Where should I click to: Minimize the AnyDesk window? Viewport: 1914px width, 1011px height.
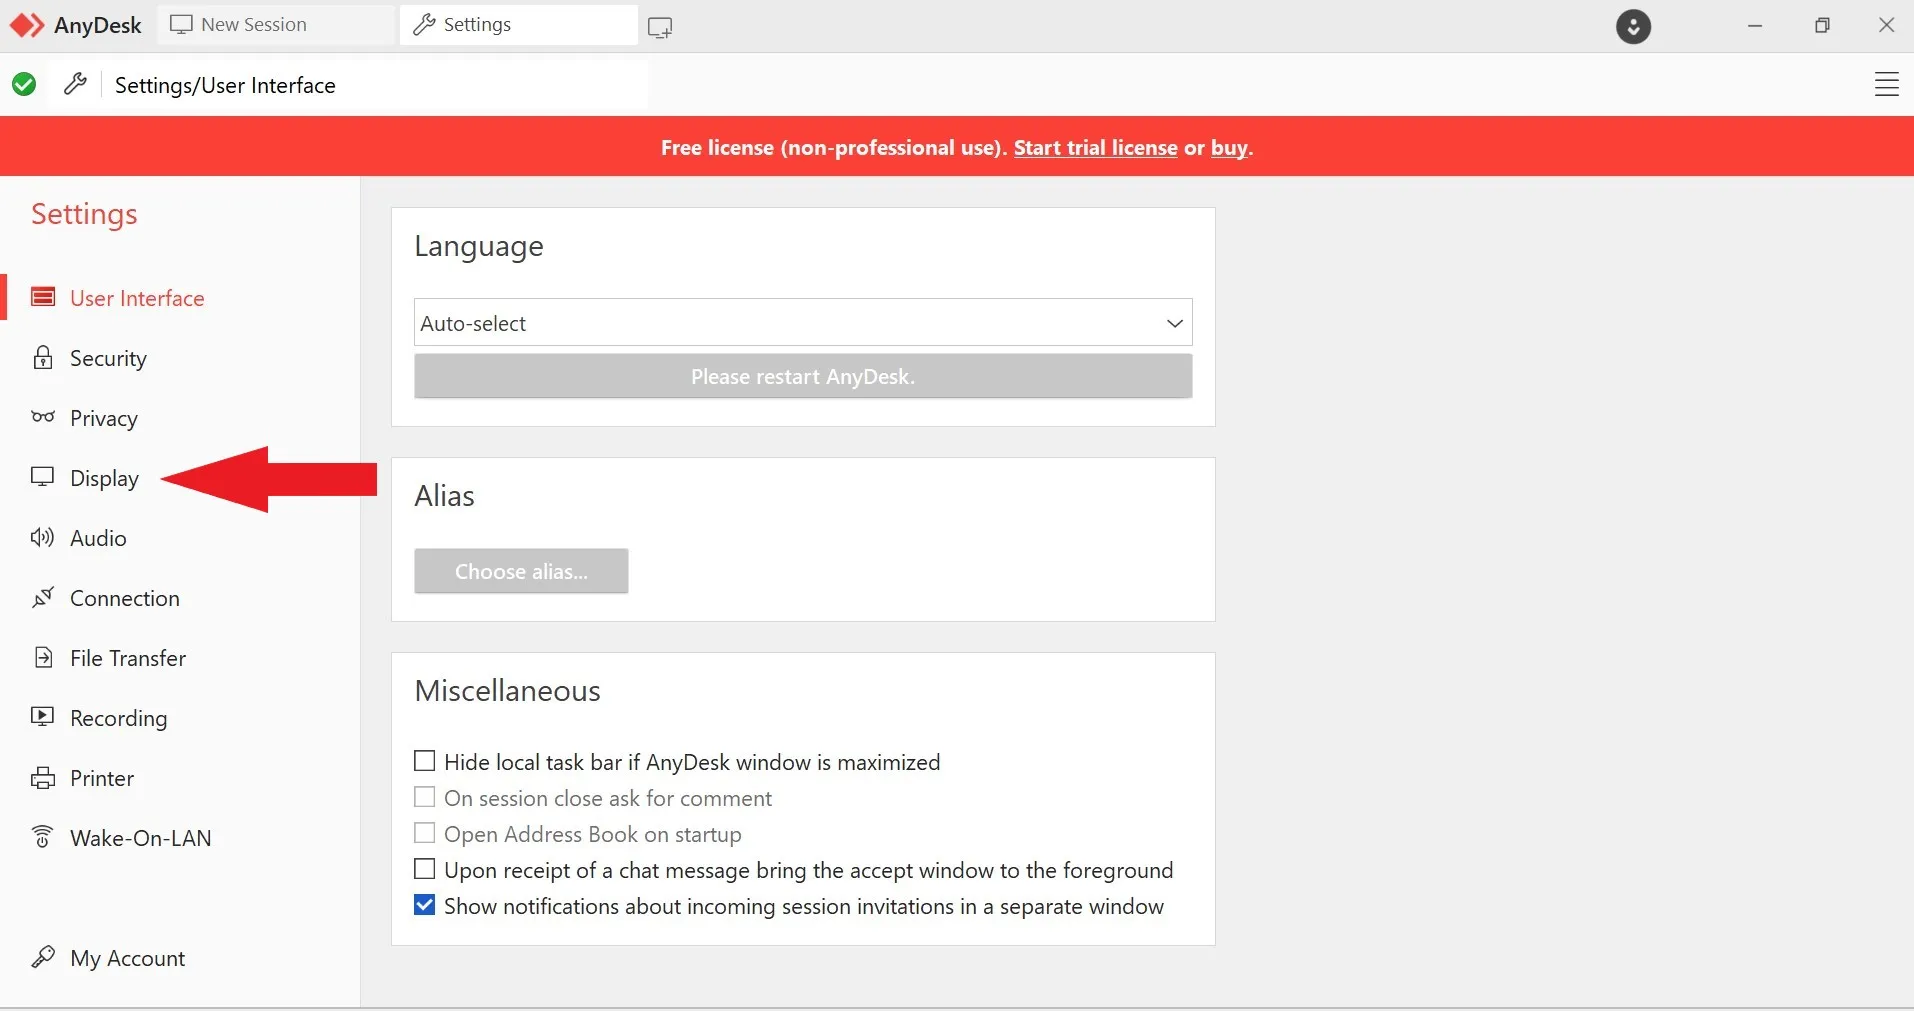(x=1755, y=26)
